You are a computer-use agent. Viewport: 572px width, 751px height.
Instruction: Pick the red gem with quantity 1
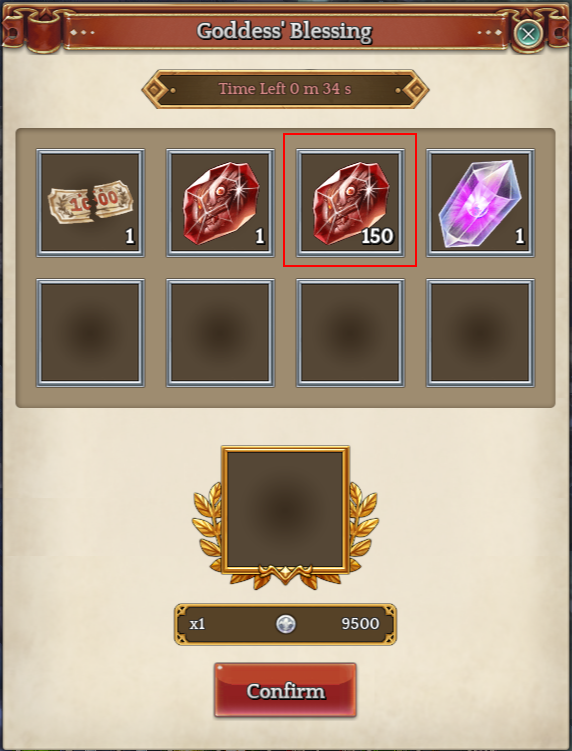(220, 203)
